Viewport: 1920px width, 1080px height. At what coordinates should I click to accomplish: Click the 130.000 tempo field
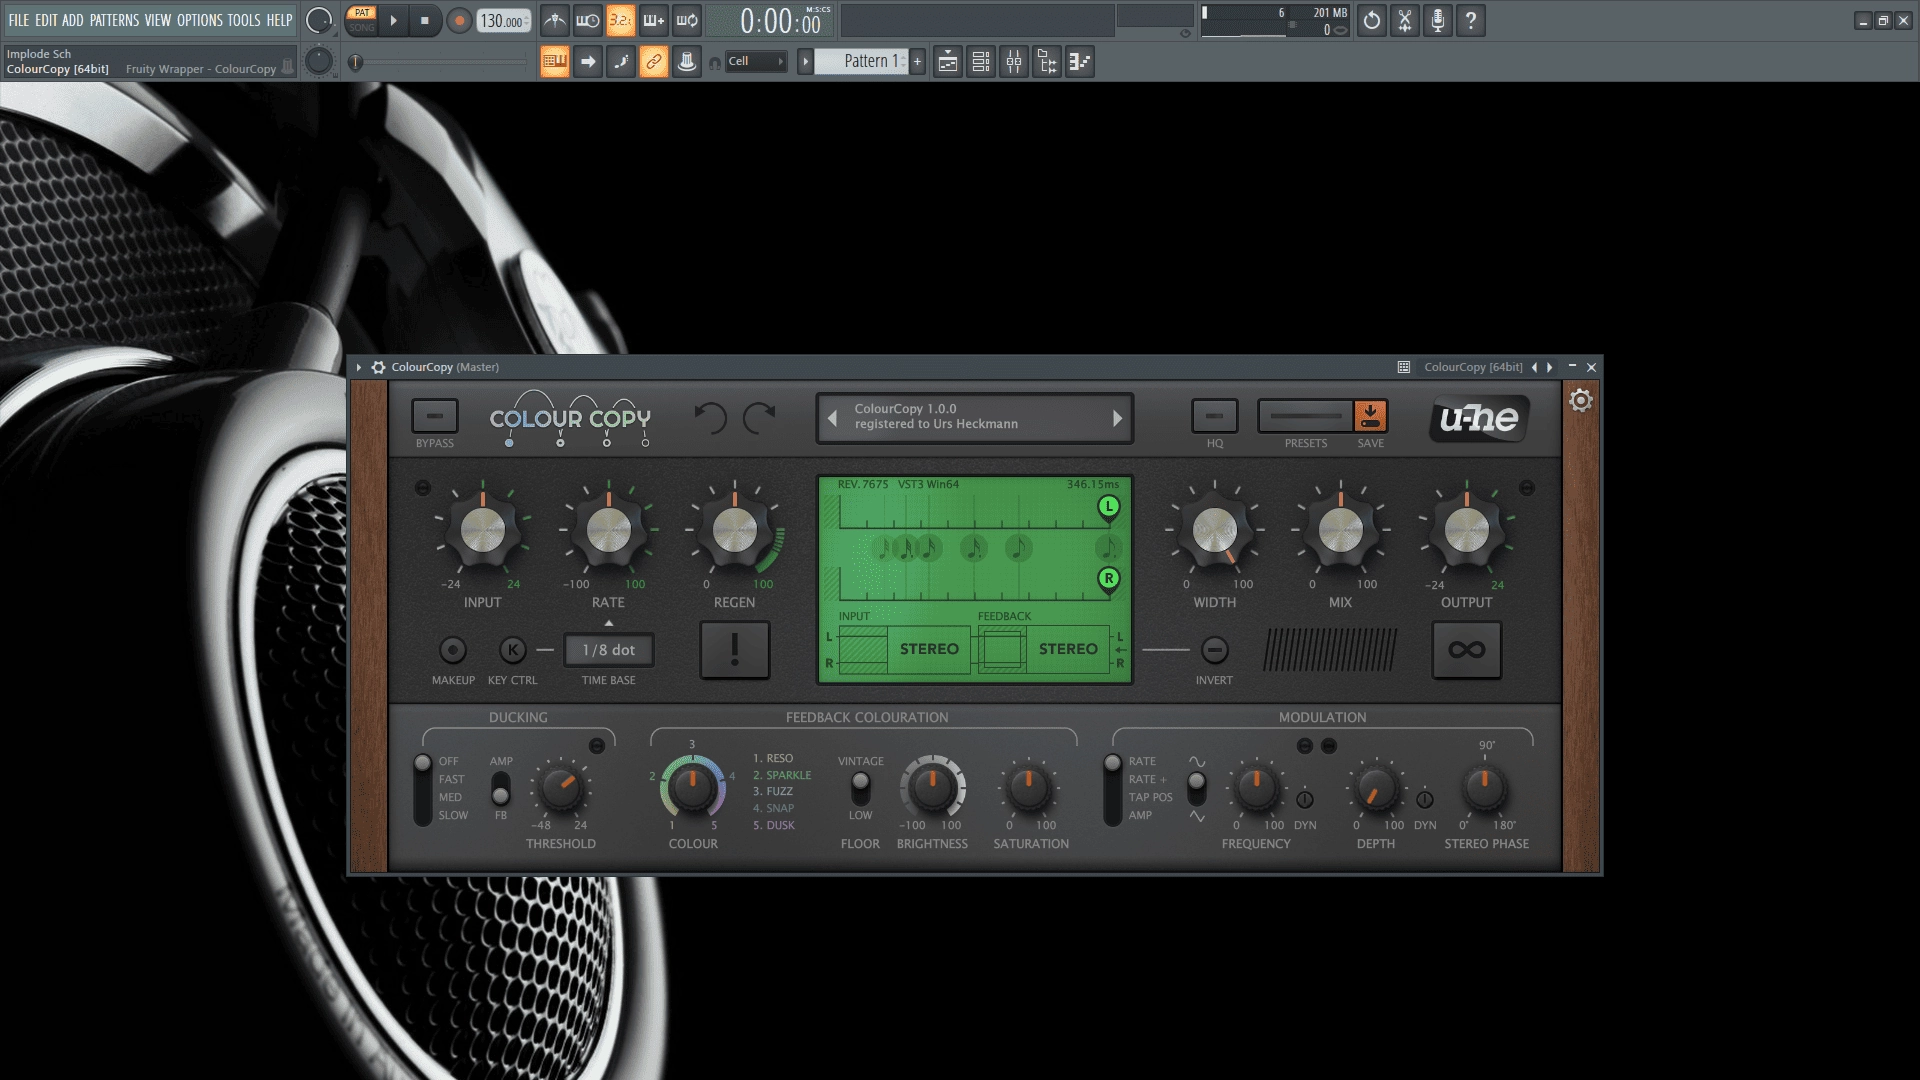point(503,20)
